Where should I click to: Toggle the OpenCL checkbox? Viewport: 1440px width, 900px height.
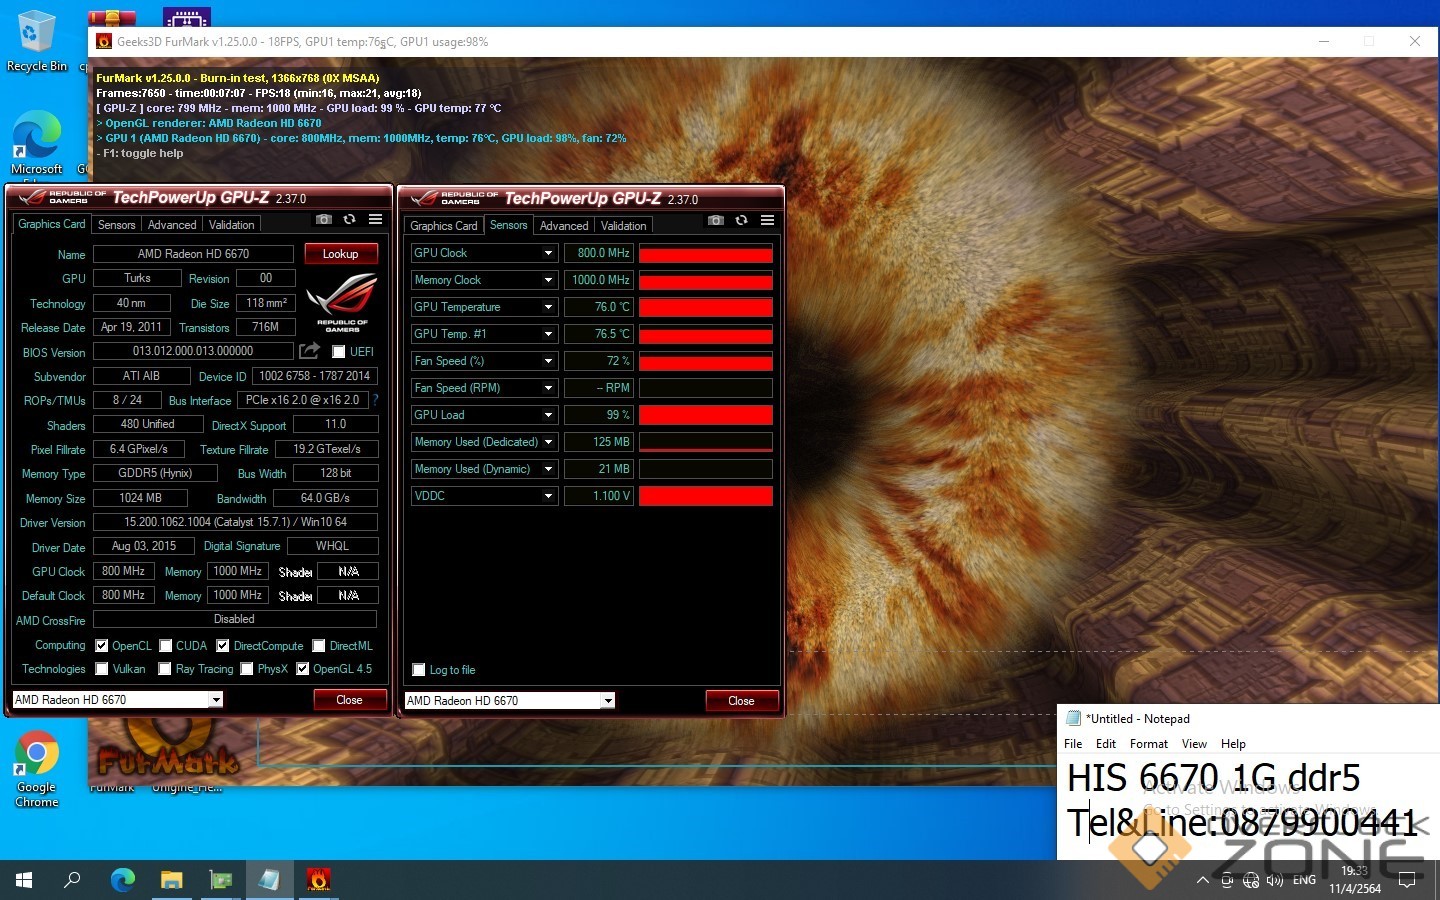point(101,646)
